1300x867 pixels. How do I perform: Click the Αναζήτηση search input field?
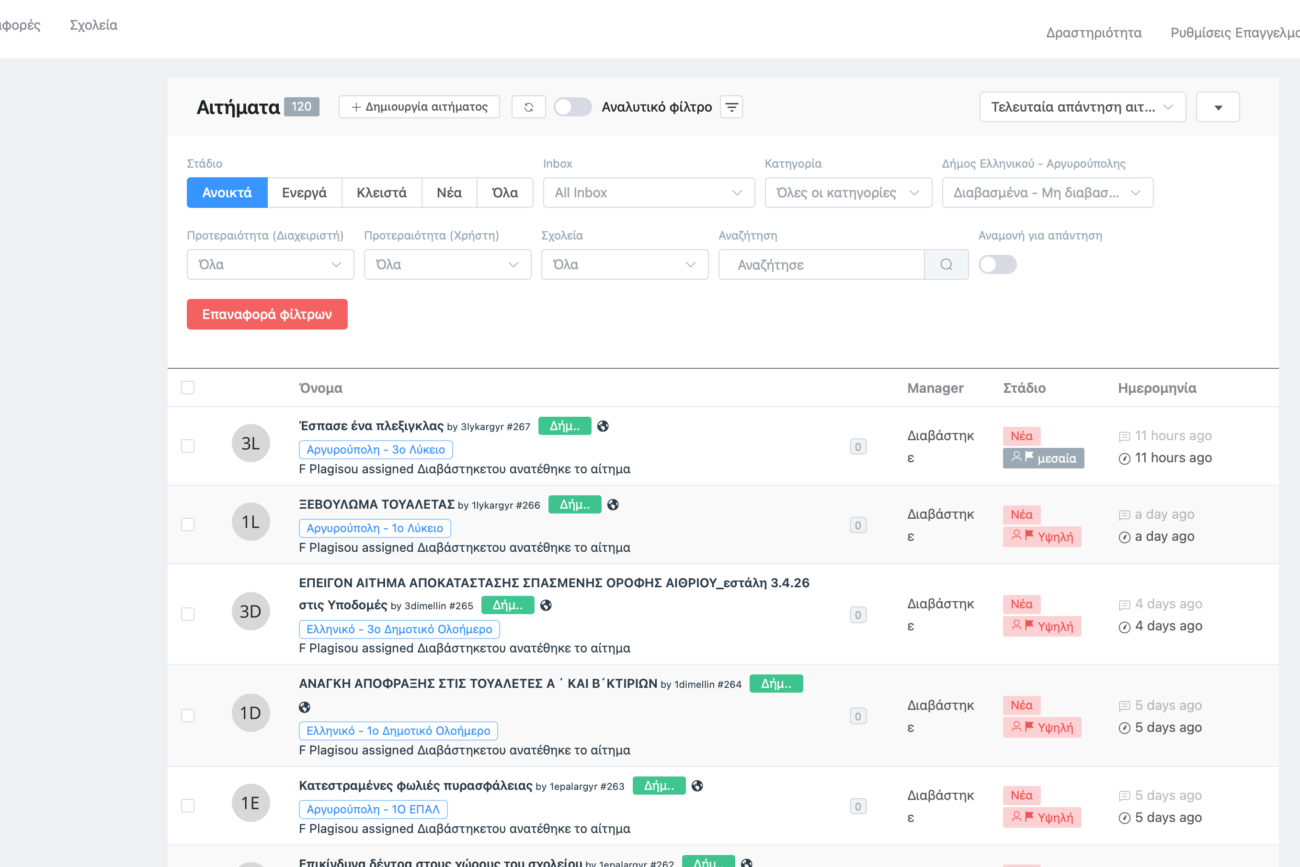[x=821, y=265]
